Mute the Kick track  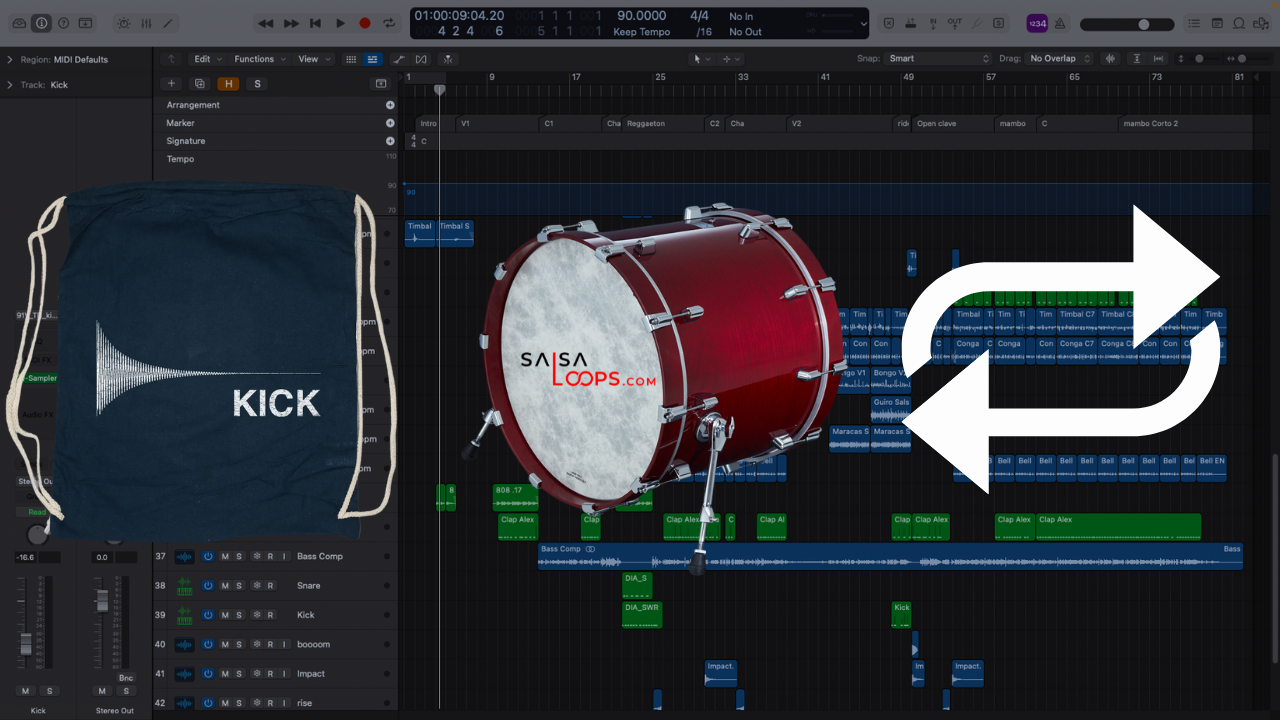[x=224, y=614]
